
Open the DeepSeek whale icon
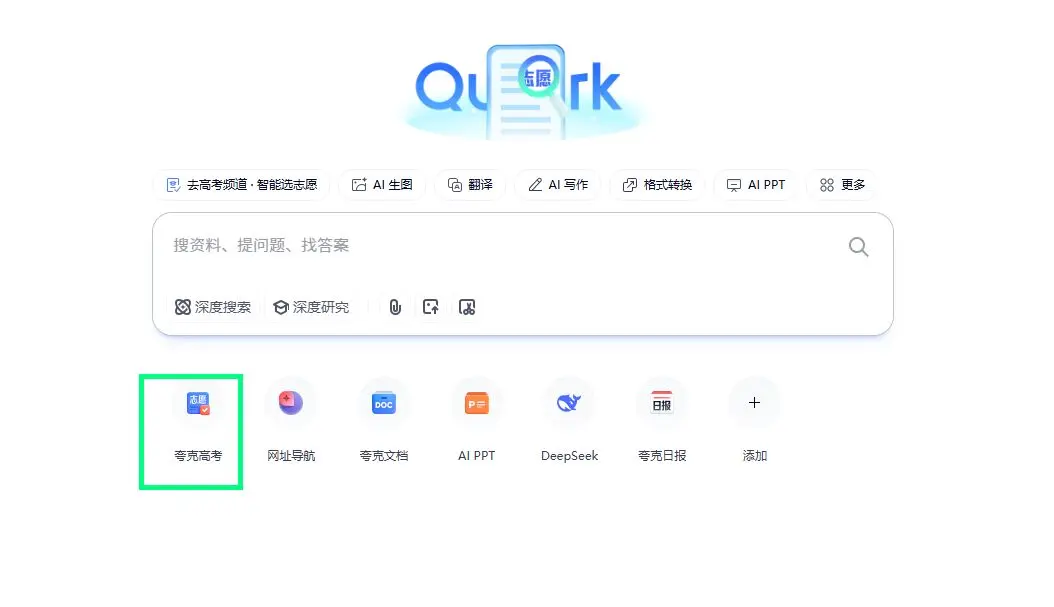tap(569, 403)
